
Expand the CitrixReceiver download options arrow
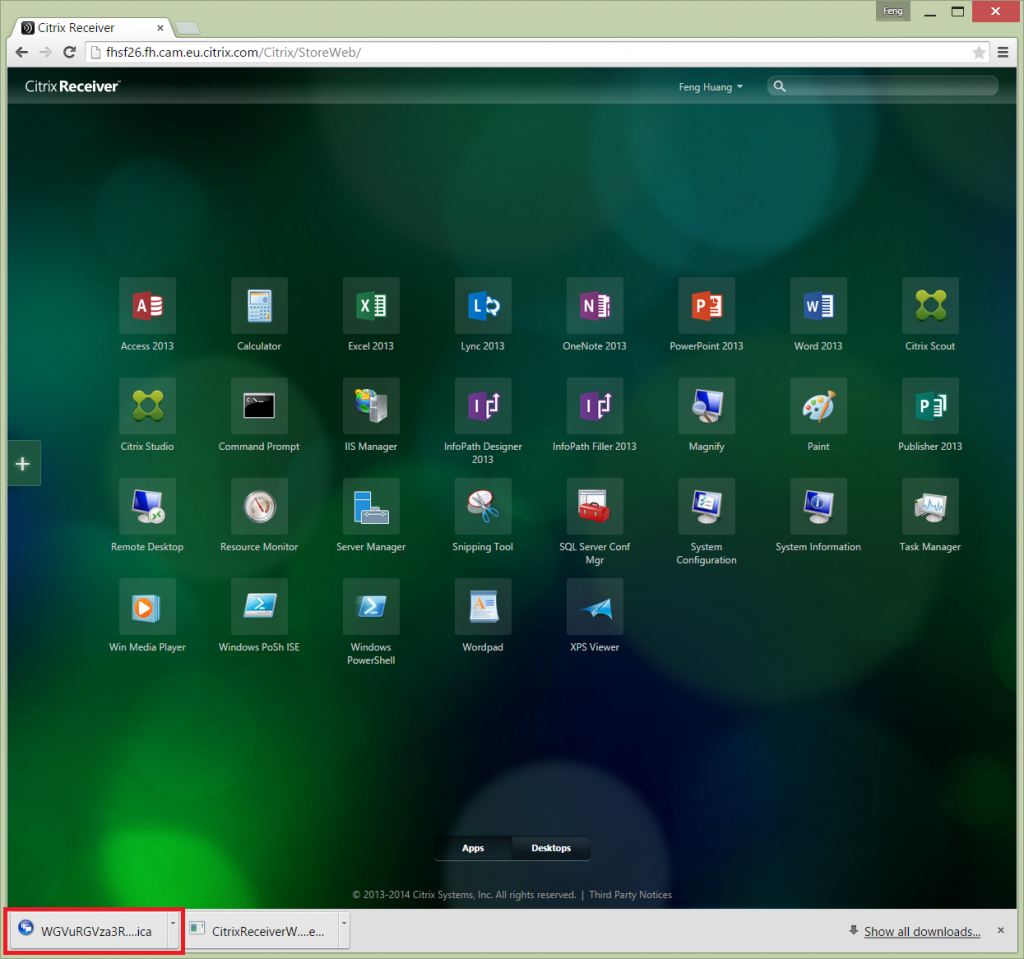(344, 930)
